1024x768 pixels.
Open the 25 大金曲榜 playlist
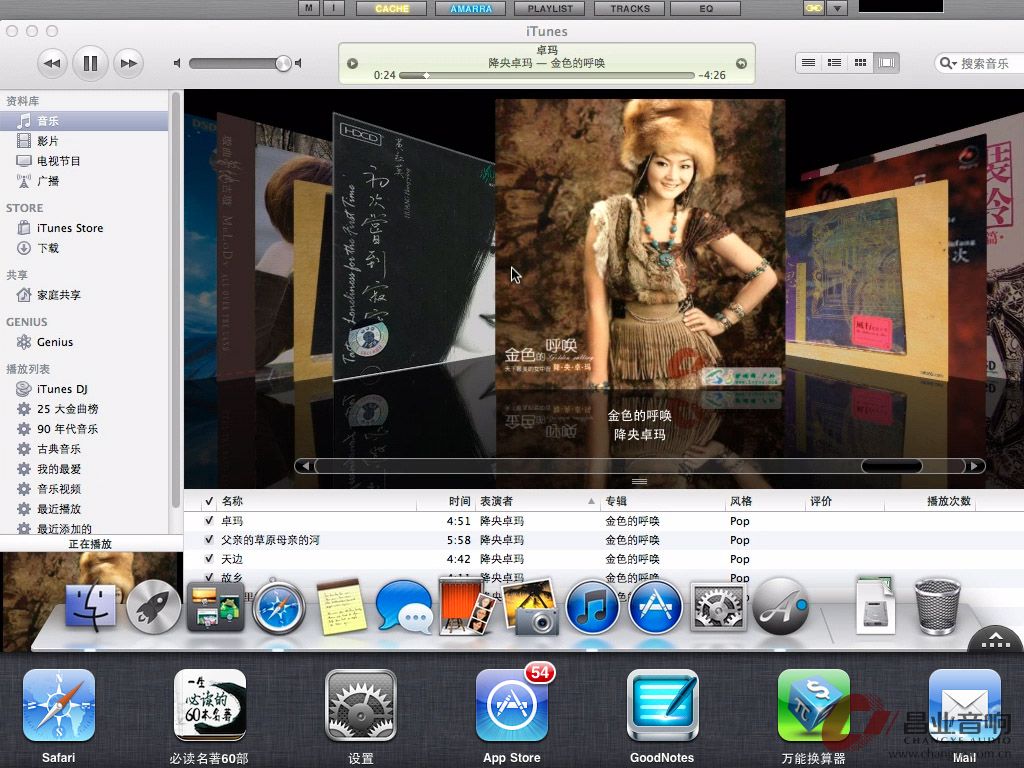click(84, 409)
